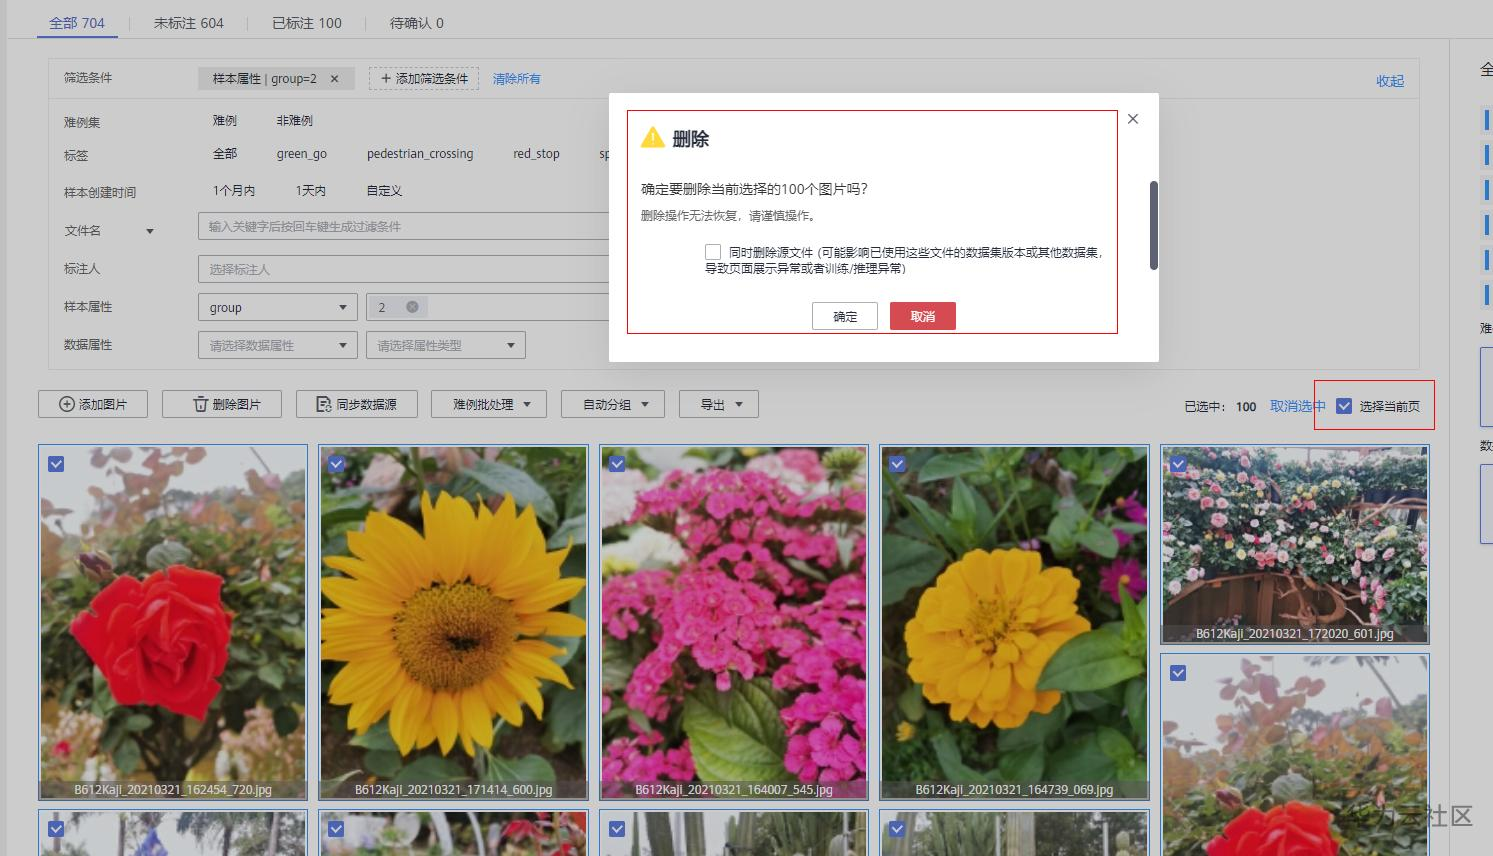
Task: Deselect the sunflower image checkbox
Action: (336, 464)
